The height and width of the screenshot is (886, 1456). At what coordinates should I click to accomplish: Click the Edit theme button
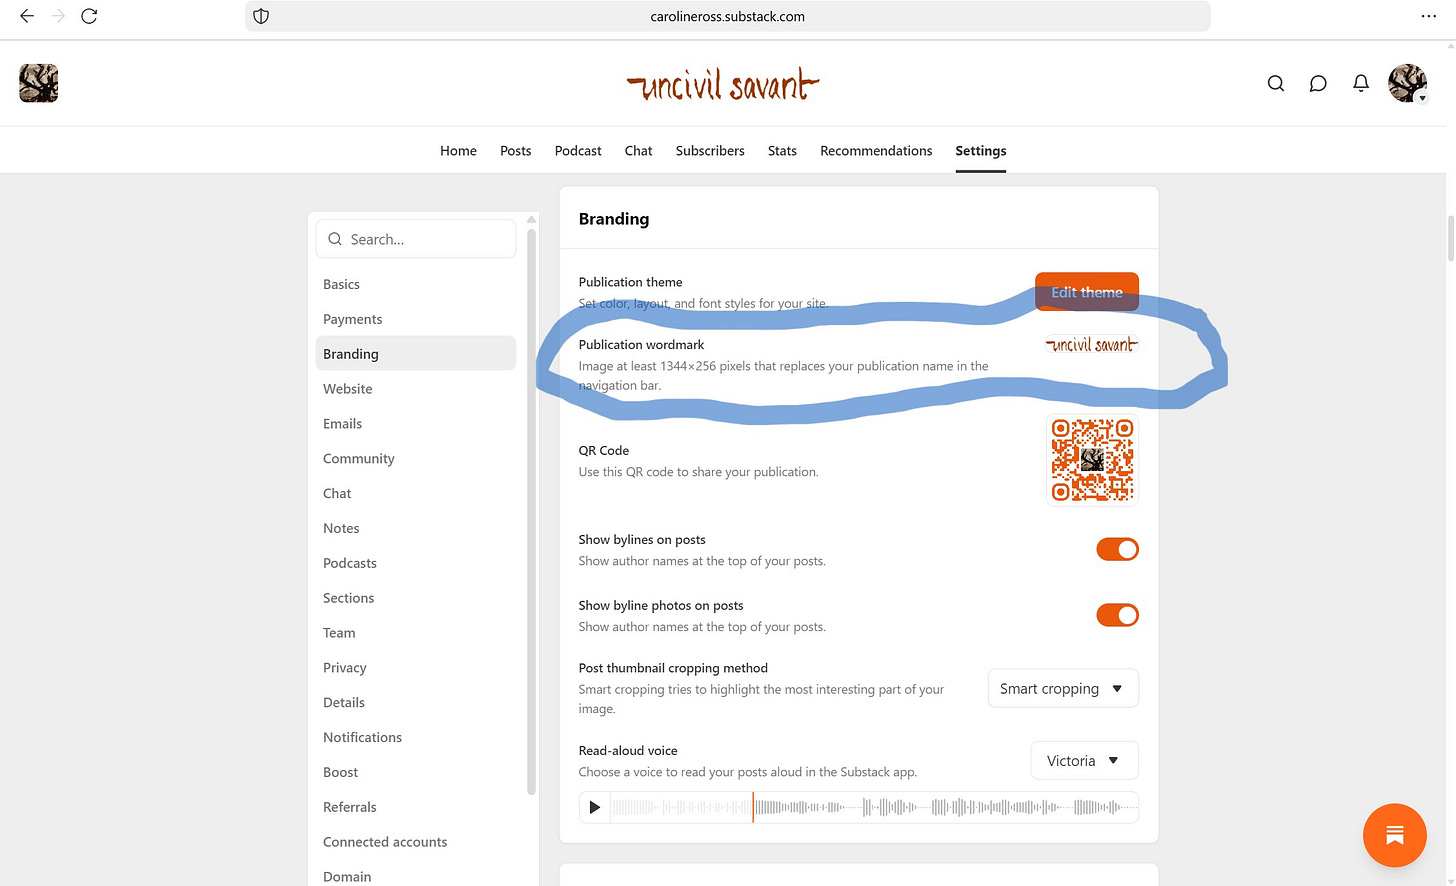[x=1087, y=292]
